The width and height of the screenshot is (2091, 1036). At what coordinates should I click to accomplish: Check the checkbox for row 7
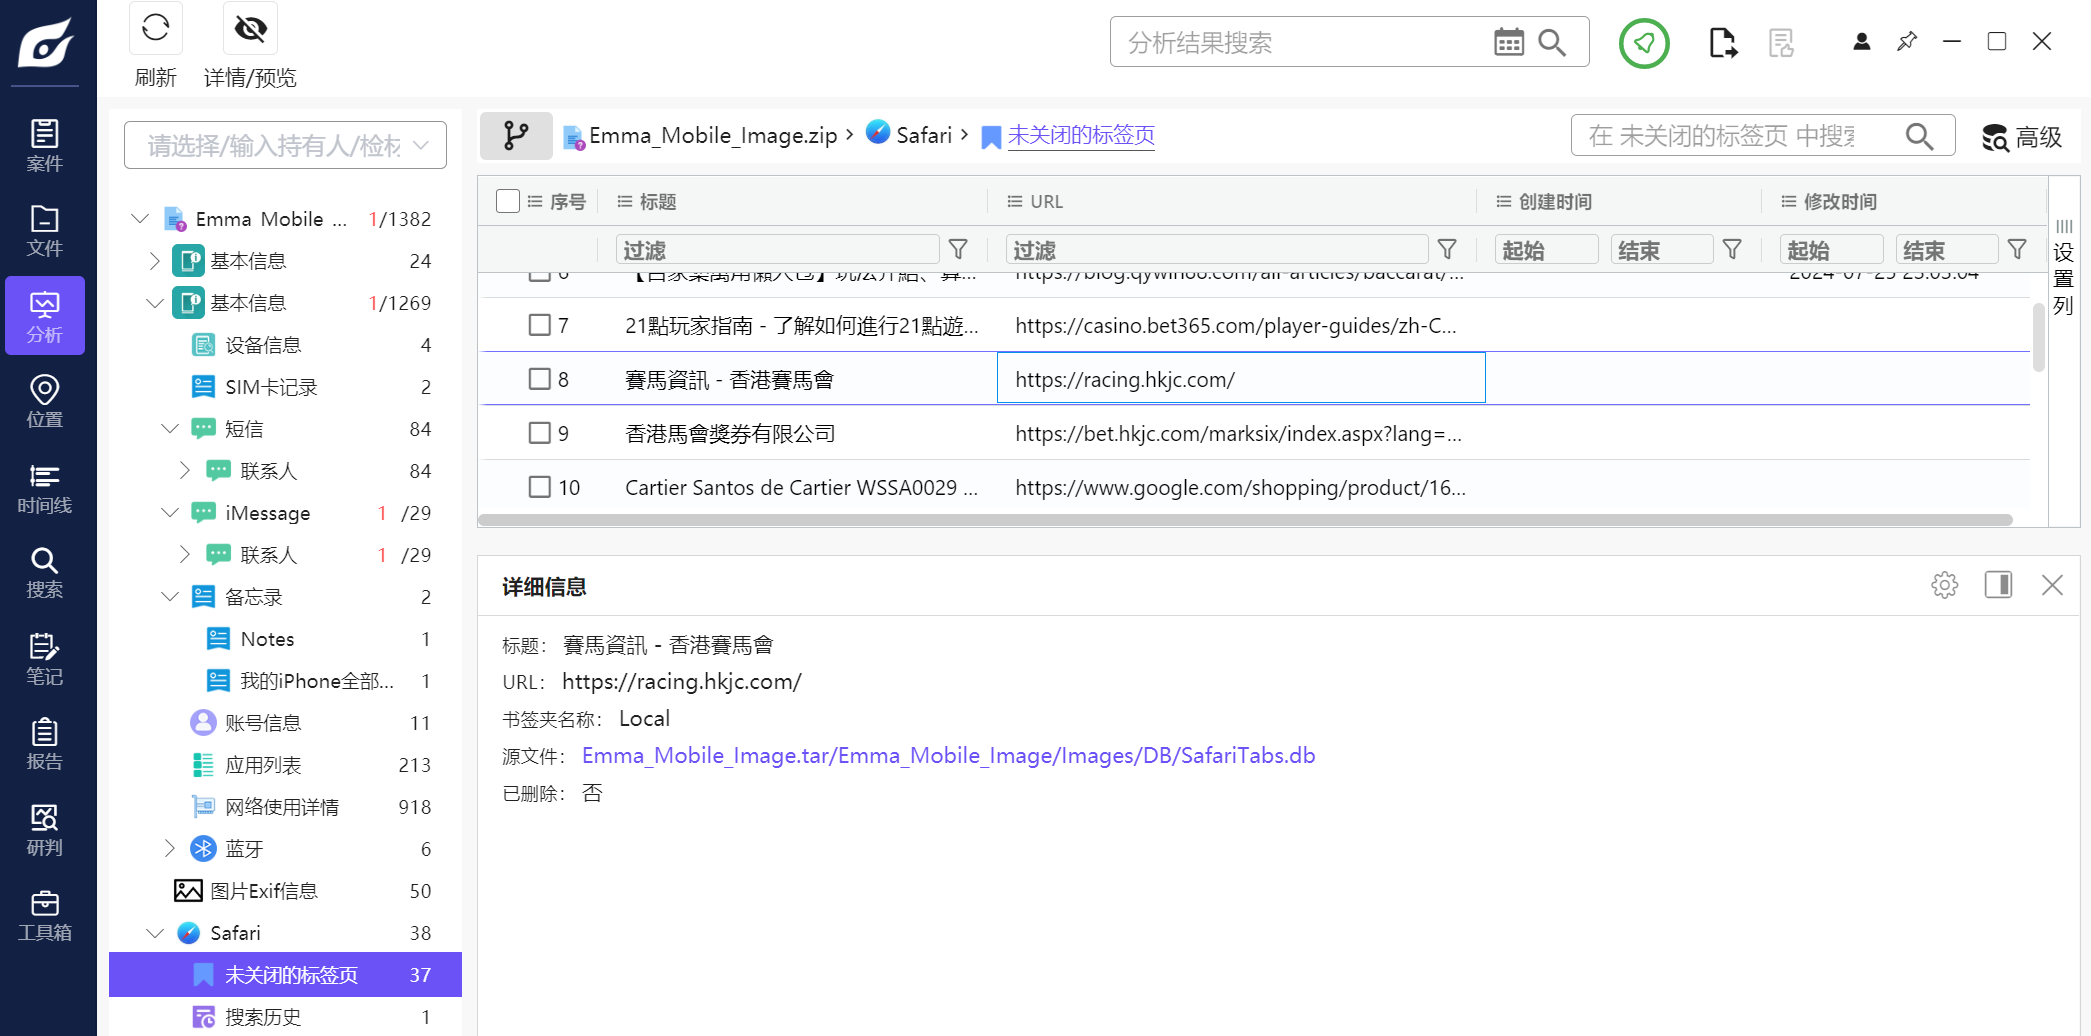pyautogui.click(x=540, y=325)
